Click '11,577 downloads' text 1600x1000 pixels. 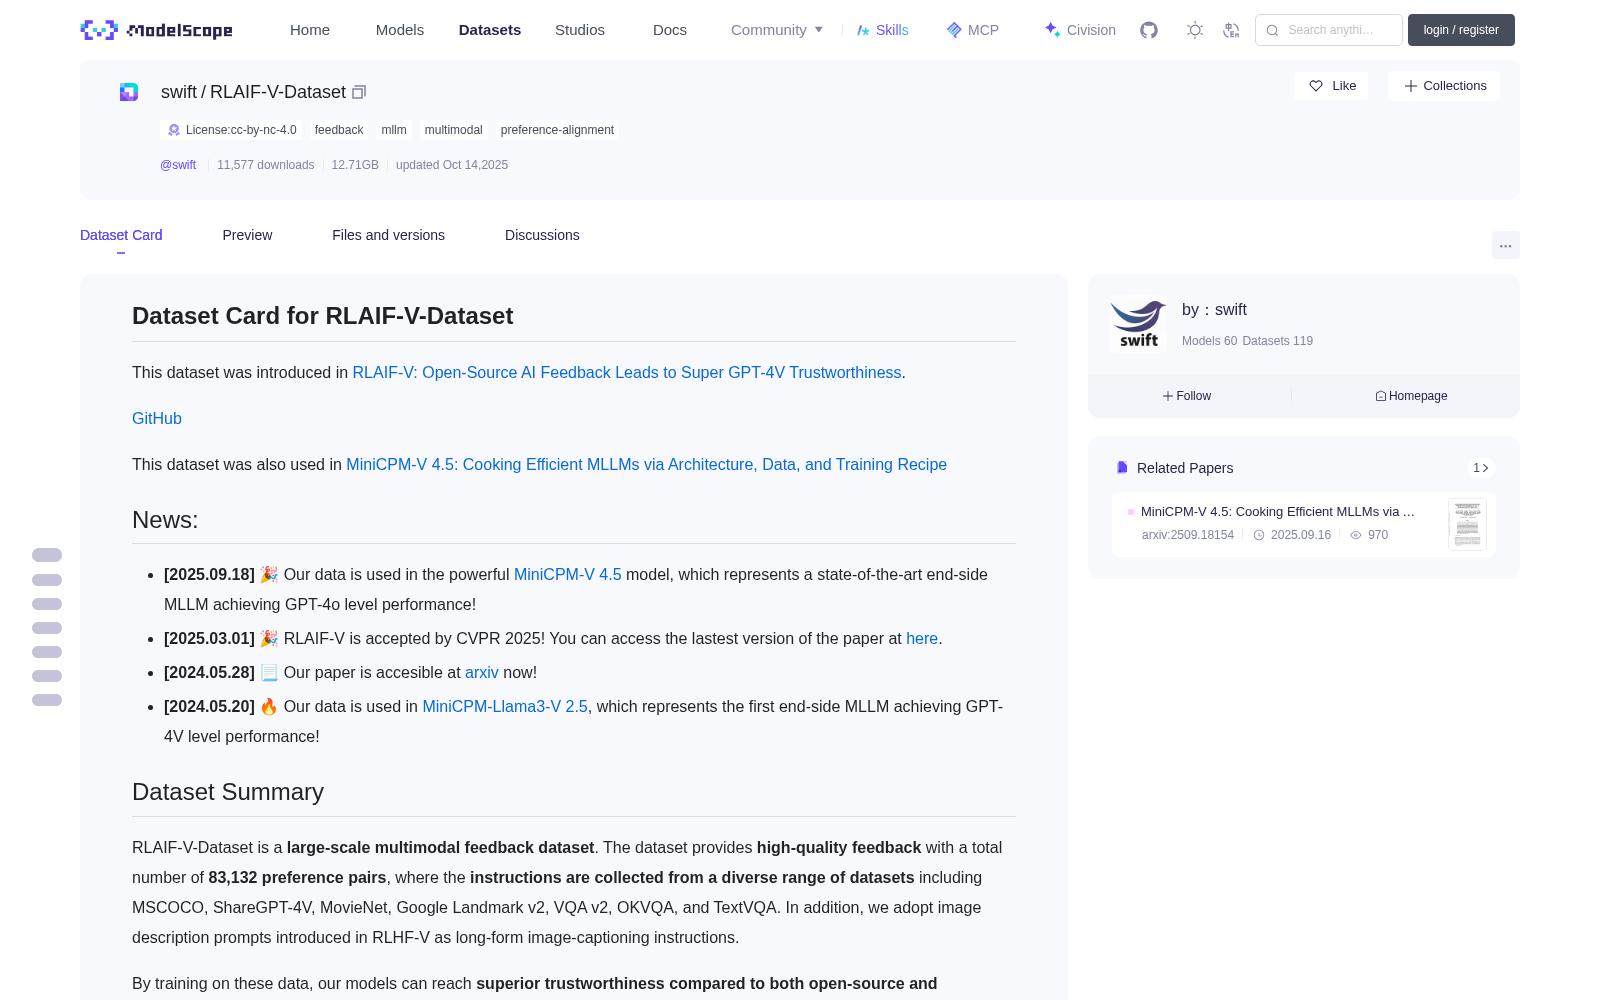tap(265, 165)
